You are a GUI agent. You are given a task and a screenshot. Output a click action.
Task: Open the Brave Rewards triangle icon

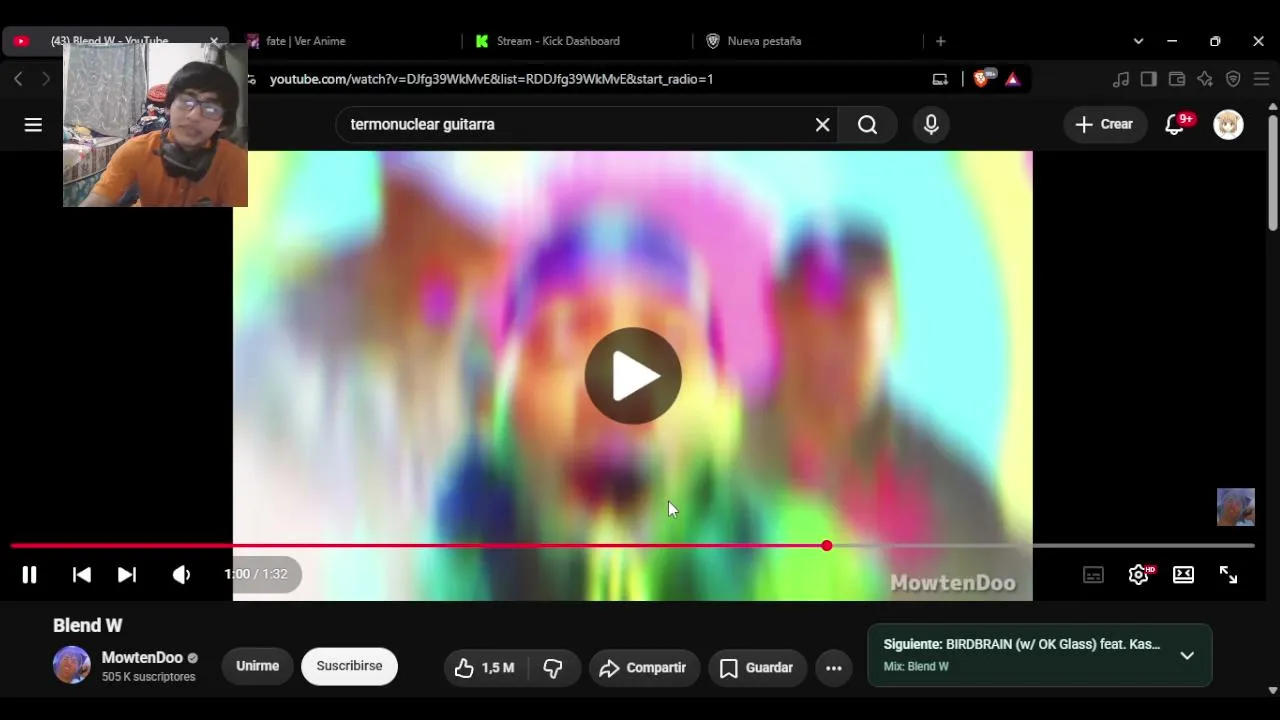[x=1013, y=79]
